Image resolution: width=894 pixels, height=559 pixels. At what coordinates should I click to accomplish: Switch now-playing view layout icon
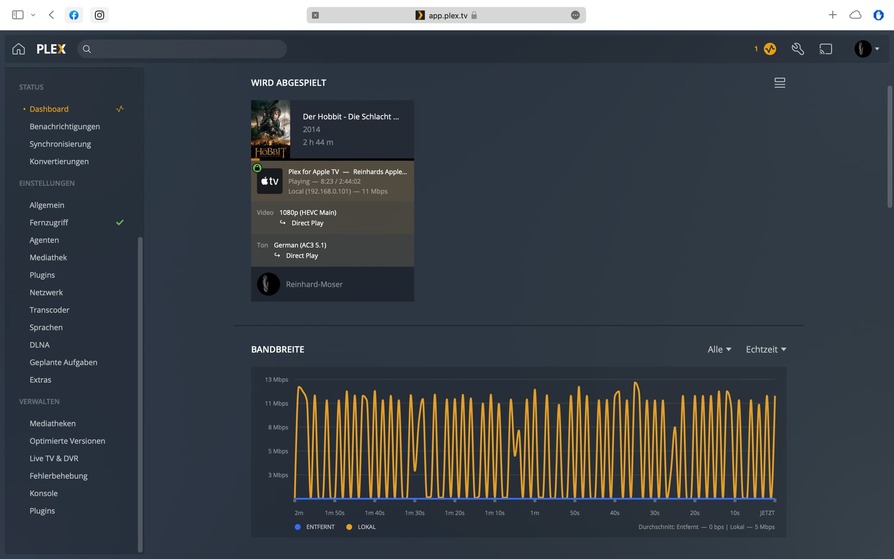[x=779, y=83]
